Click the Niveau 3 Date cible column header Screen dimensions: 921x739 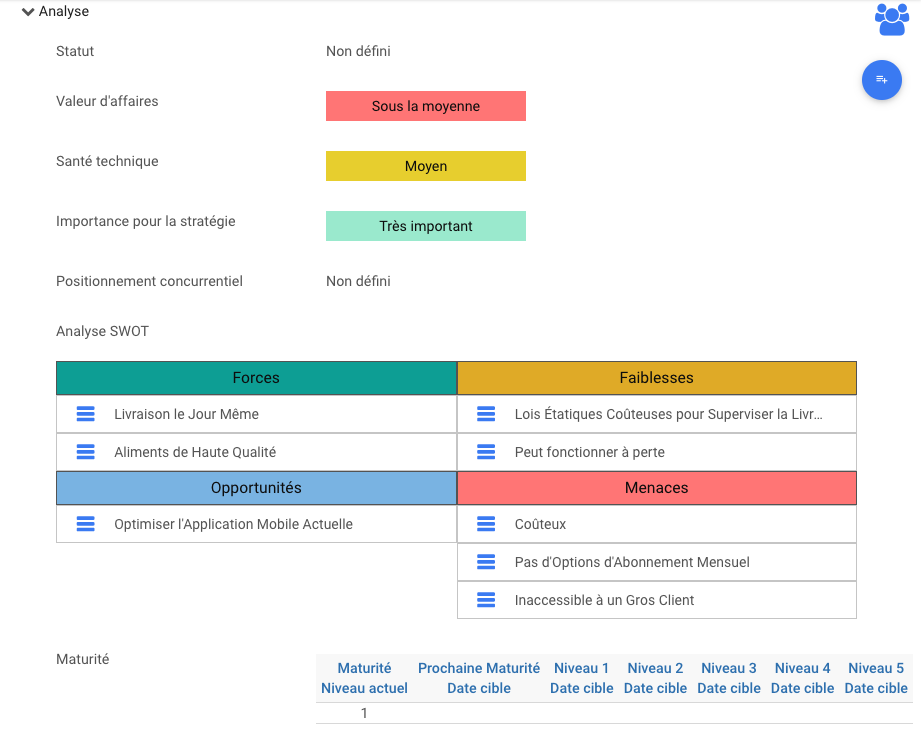click(x=729, y=678)
